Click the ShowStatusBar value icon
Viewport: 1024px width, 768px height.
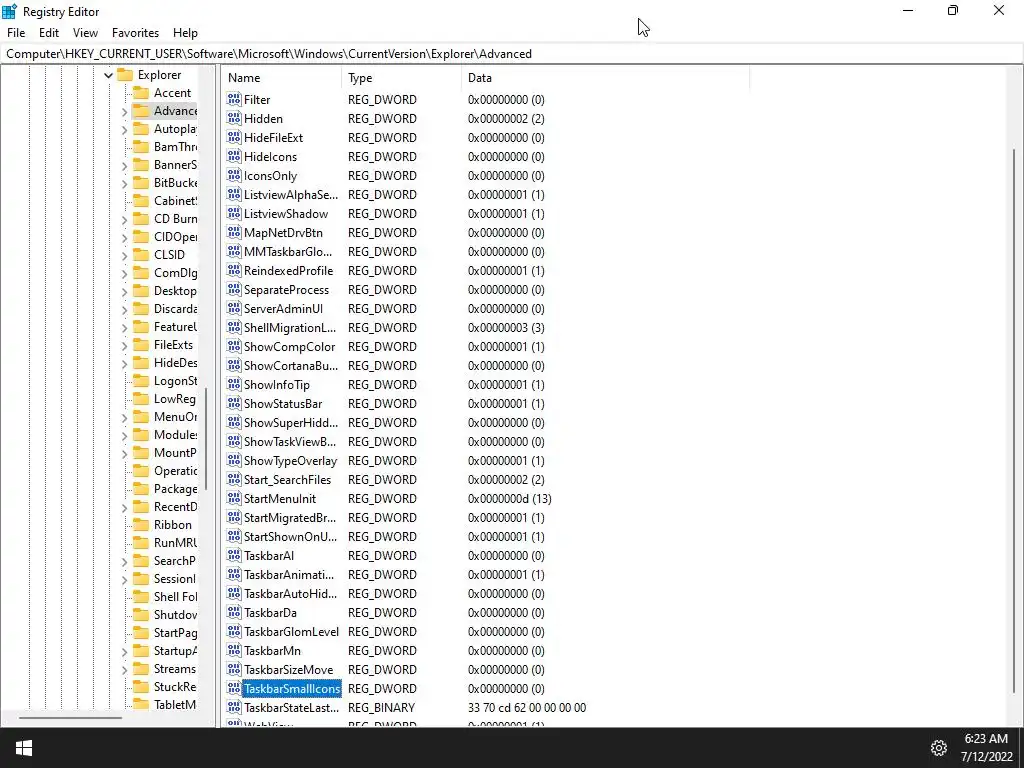[234, 403]
